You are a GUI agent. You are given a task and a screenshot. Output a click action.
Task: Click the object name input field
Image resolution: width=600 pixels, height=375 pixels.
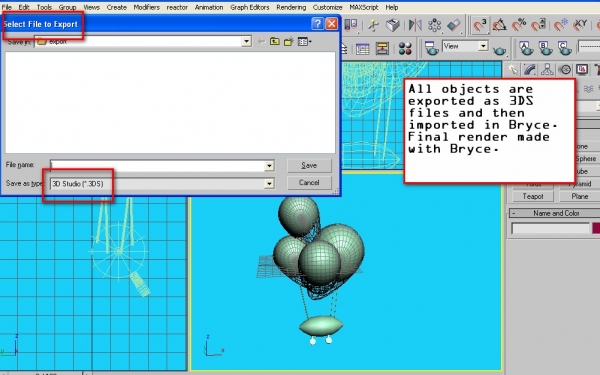tap(550, 228)
